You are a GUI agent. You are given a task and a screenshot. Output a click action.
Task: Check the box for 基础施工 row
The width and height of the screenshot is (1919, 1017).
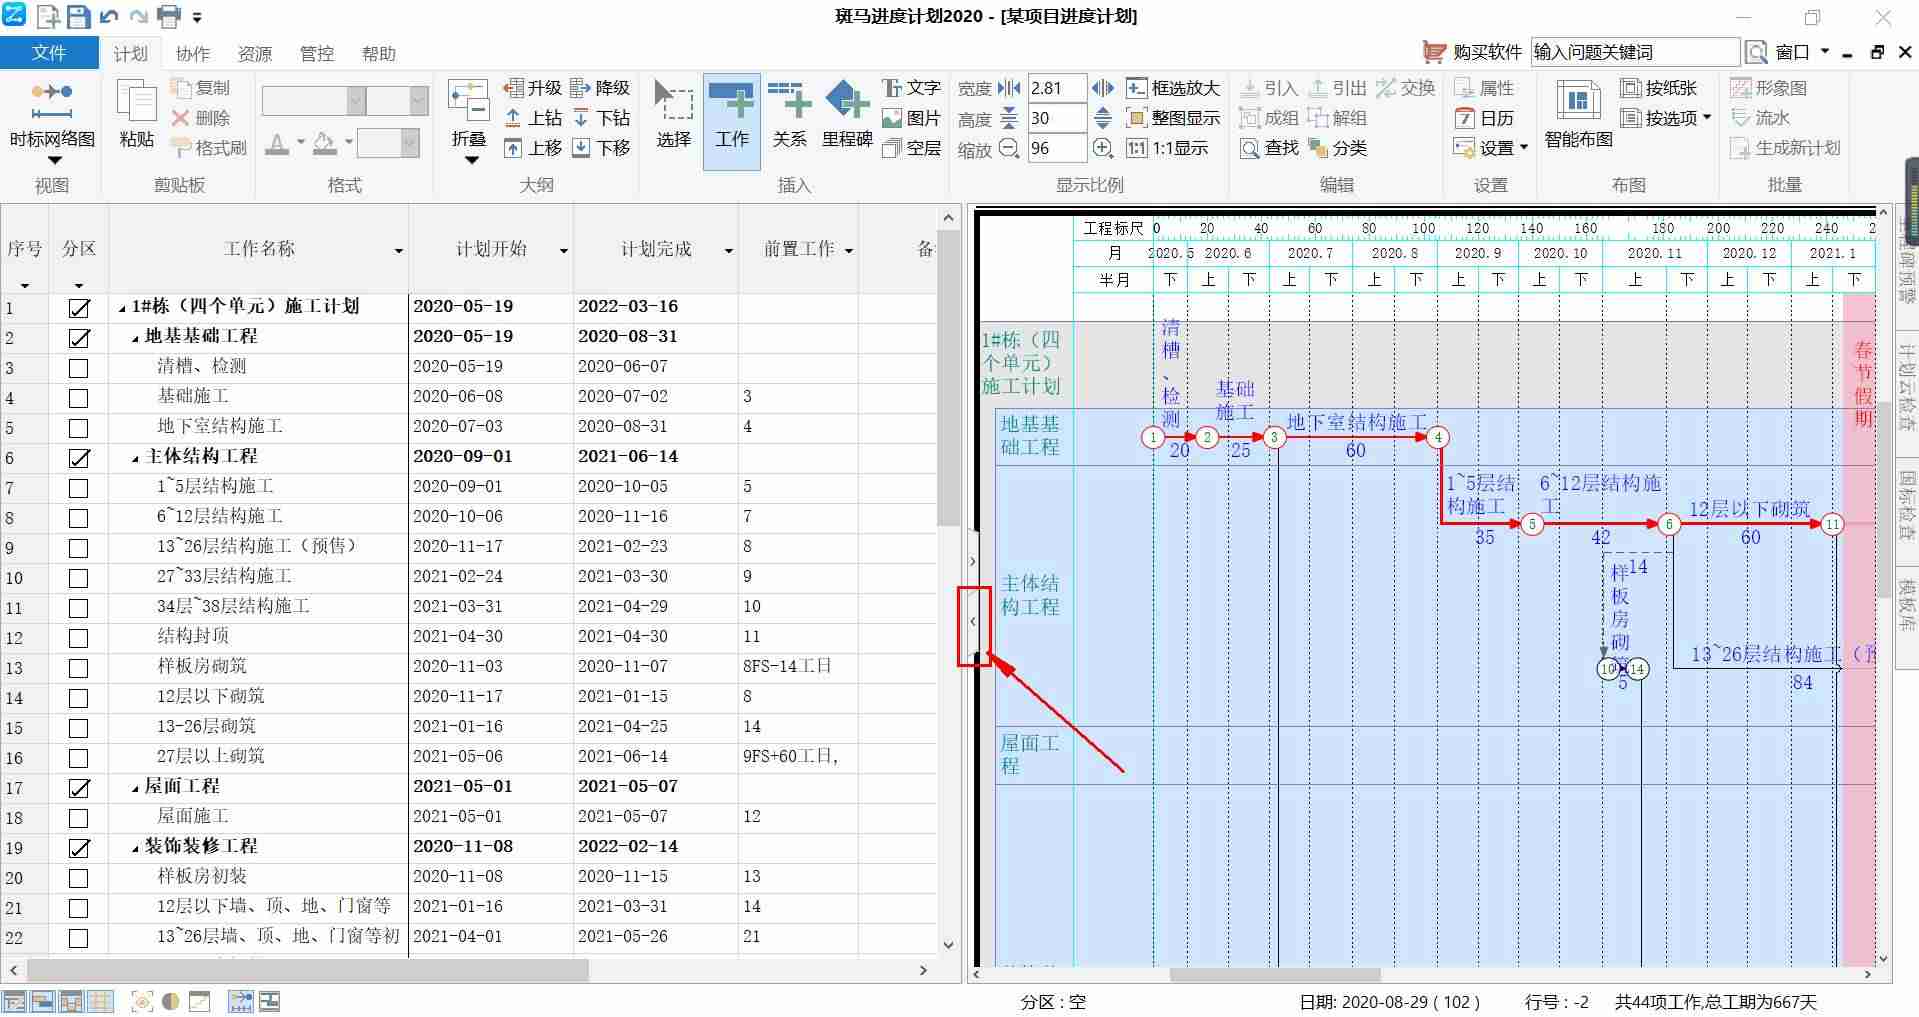click(78, 398)
